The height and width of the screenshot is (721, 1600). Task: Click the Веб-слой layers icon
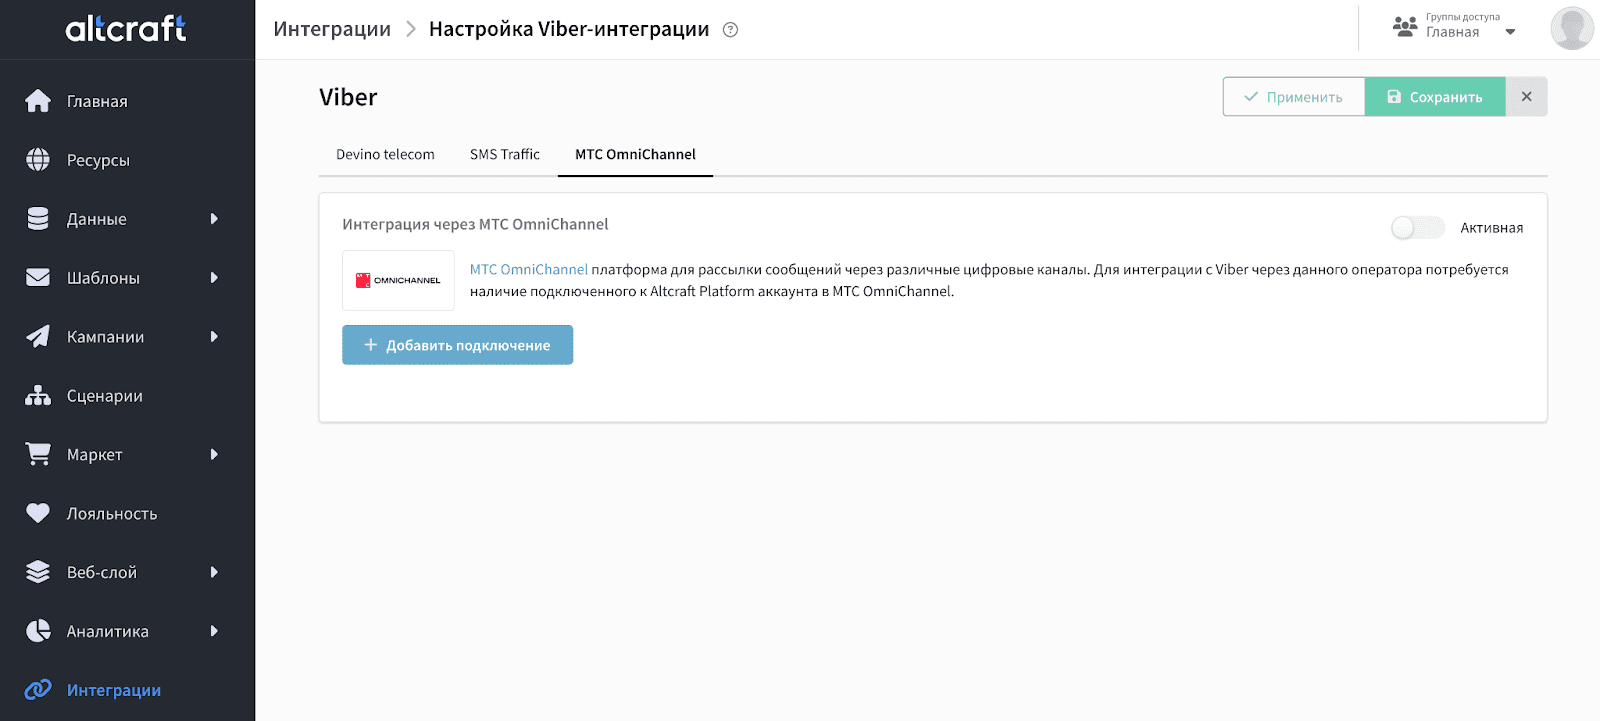tap(38, 572)
